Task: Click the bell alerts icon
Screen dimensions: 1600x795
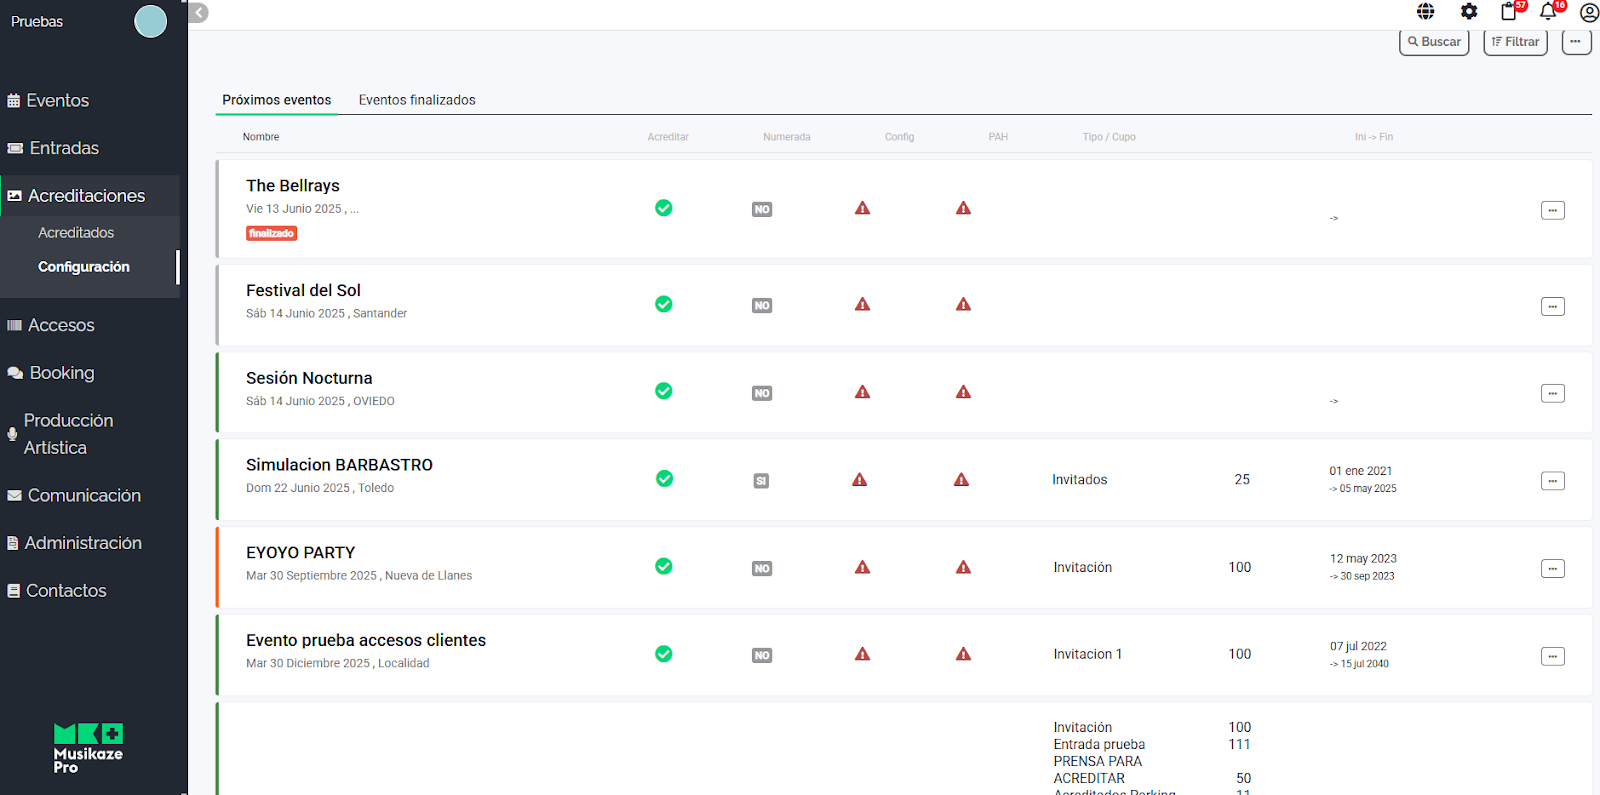Action: click(x=1548, y=12)
